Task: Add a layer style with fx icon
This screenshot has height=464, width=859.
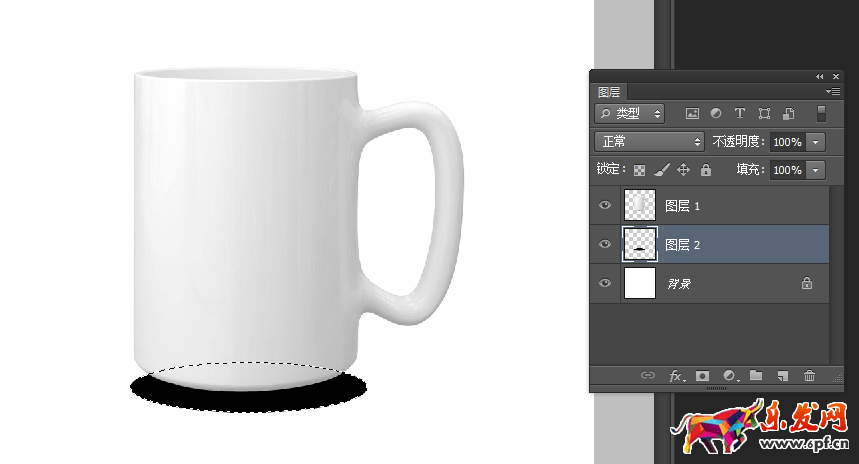Action: pos(676,376)
